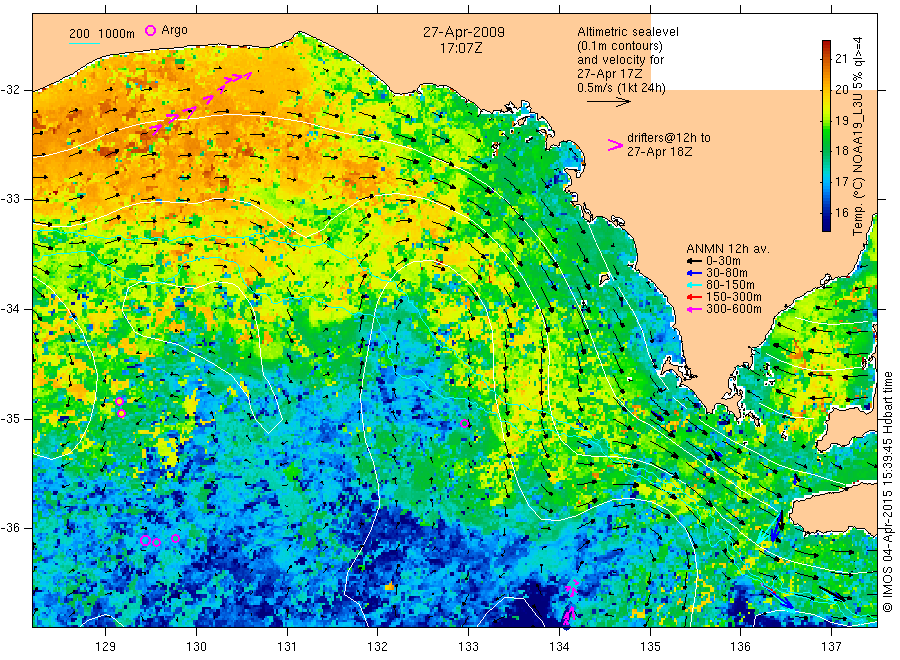Click the time label 17:07Z
900x660 pixels.
461,49
